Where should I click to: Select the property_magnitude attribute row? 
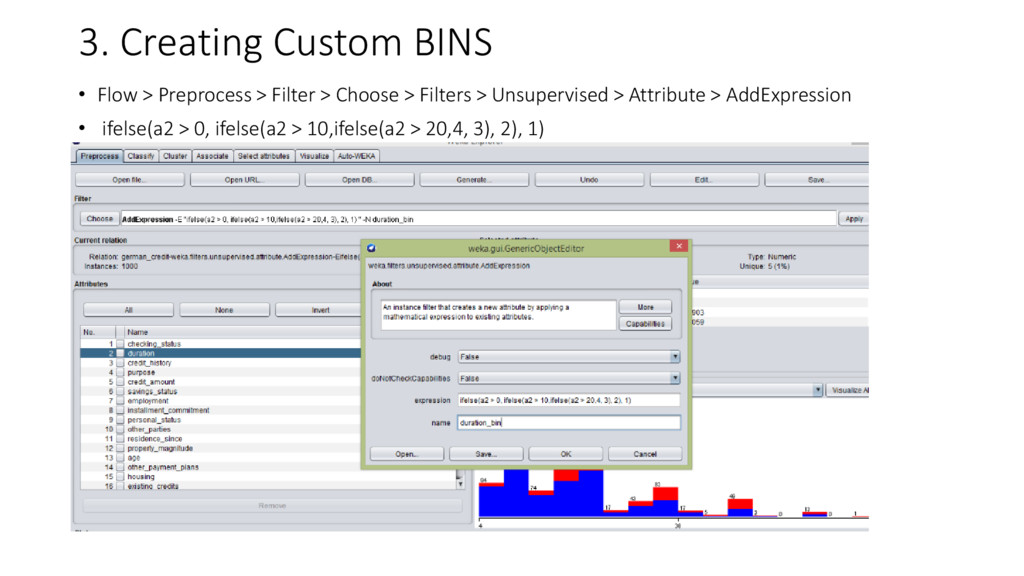(x=221, y=449)
